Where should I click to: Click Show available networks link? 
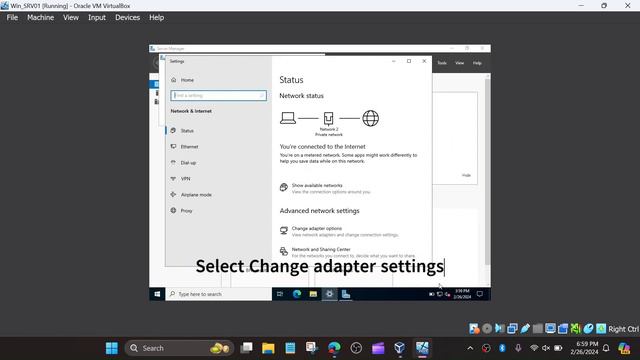[317, 185]
